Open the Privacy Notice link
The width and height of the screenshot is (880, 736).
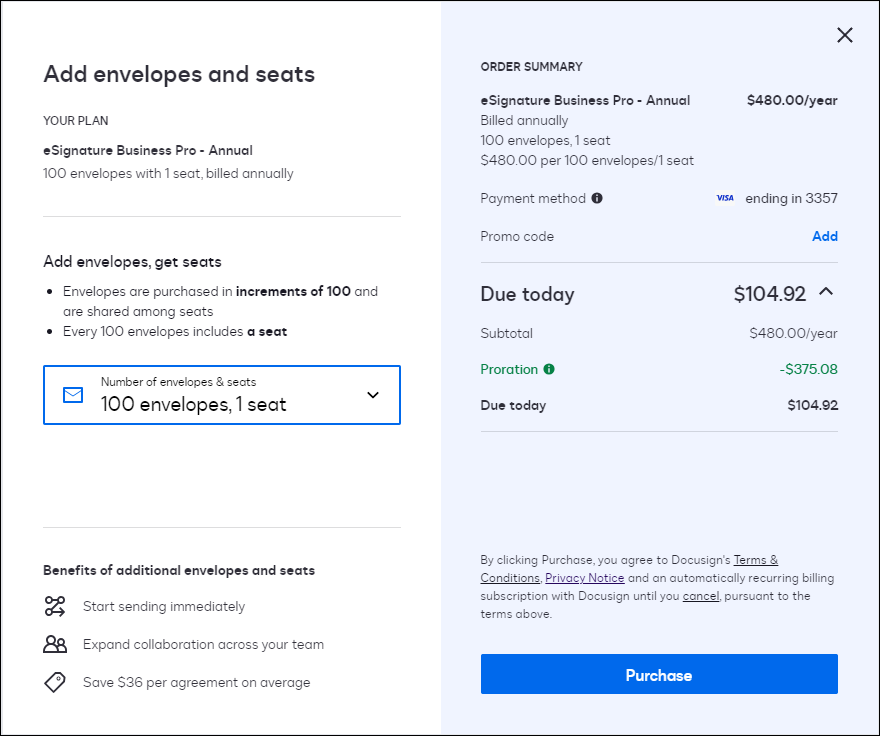coord(585,578)
